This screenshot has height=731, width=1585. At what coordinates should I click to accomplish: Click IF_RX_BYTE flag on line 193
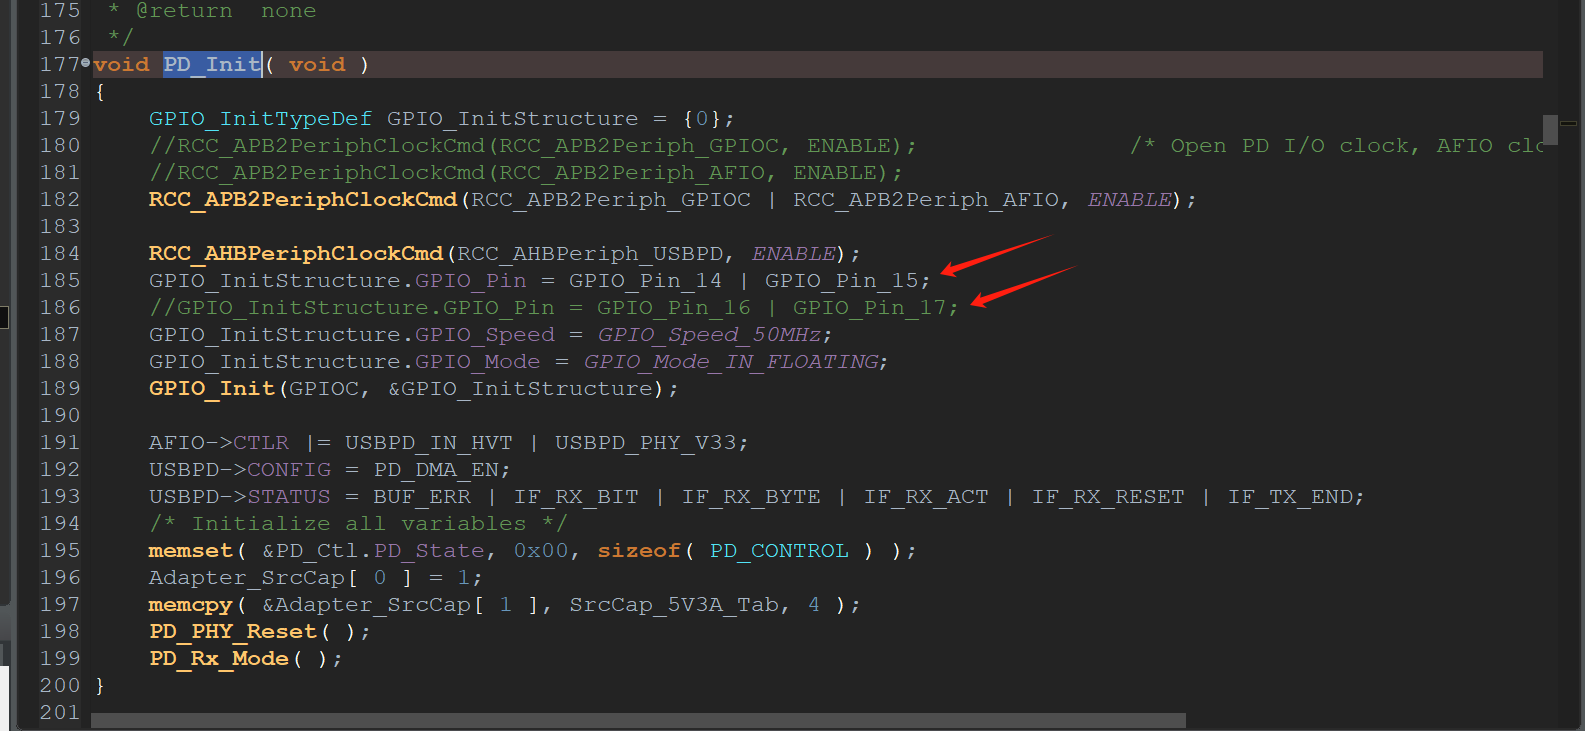coord(751,497)
